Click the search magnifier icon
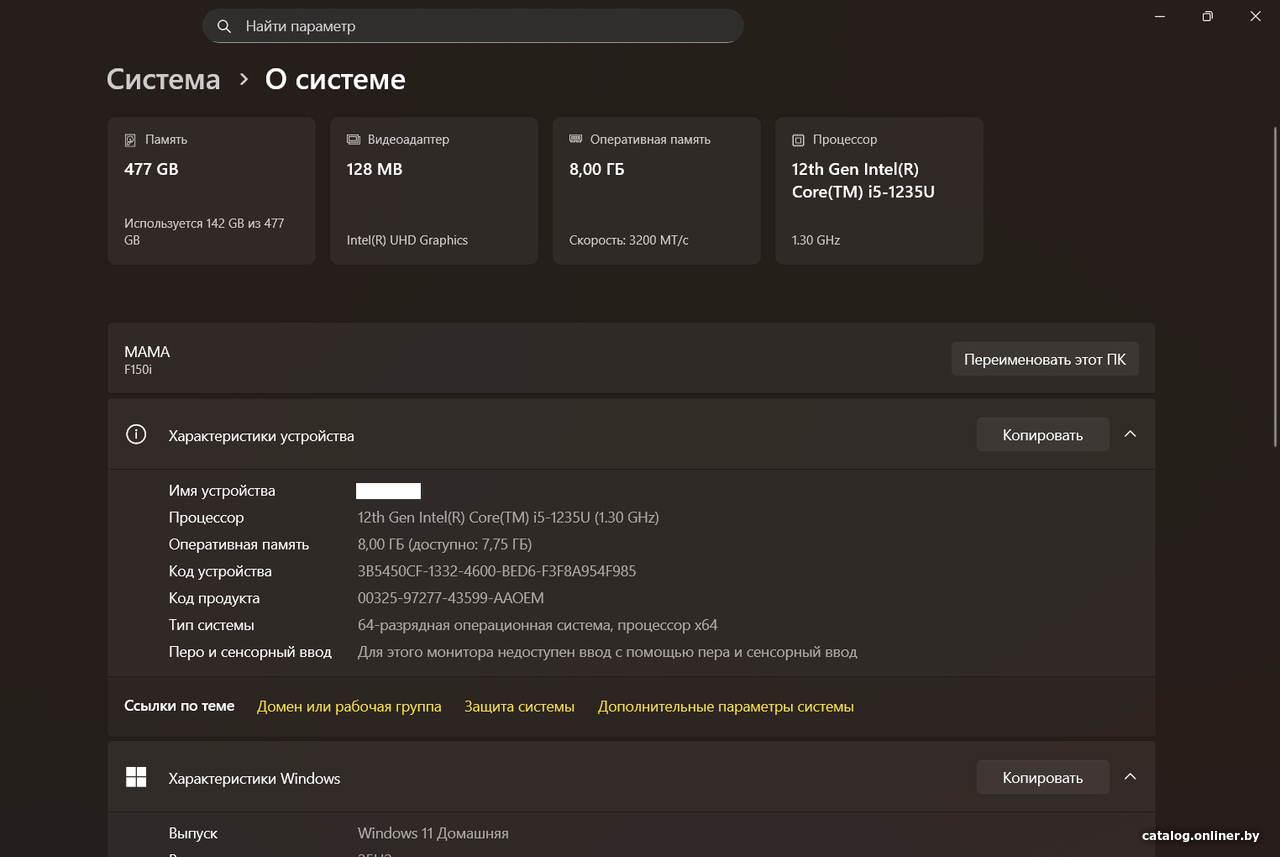The width and height of the screenshot is (1280, 857). click(224, 26)
